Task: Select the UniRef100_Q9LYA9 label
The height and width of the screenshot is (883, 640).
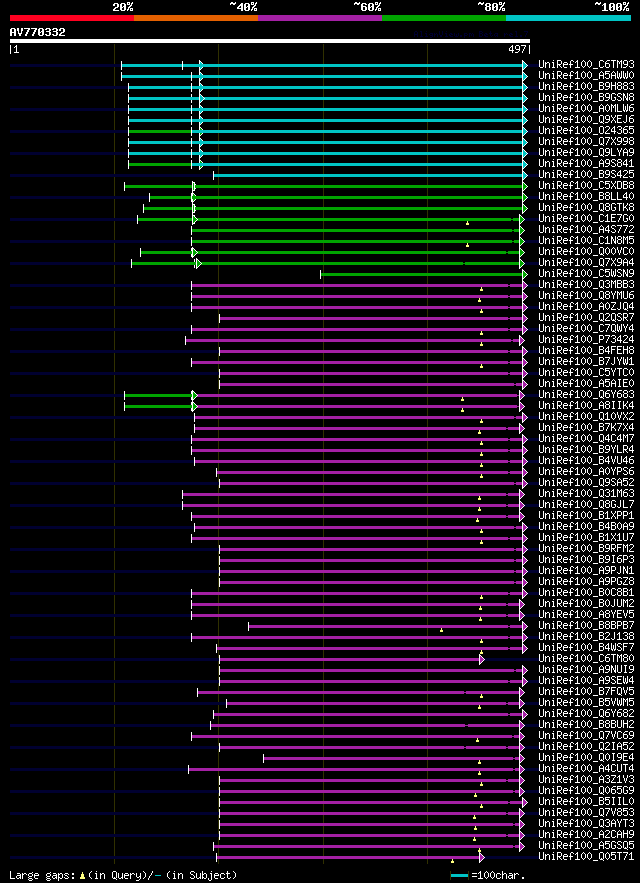Action: (x=586, y=153)
